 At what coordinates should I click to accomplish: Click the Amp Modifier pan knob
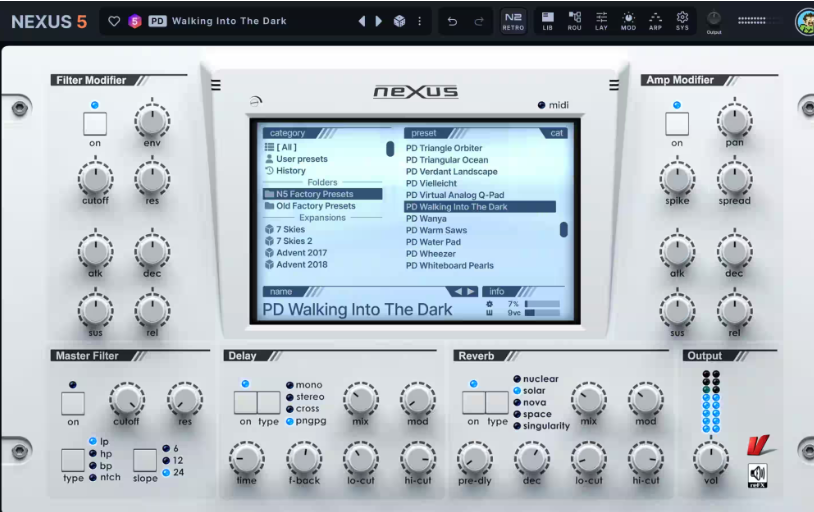coord(734,120)
